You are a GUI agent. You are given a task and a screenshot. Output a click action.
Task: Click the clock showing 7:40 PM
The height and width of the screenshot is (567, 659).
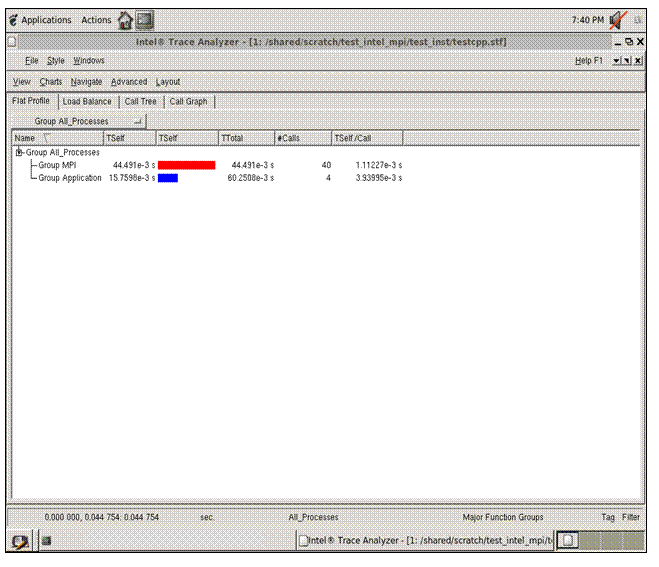click(588, 20)
